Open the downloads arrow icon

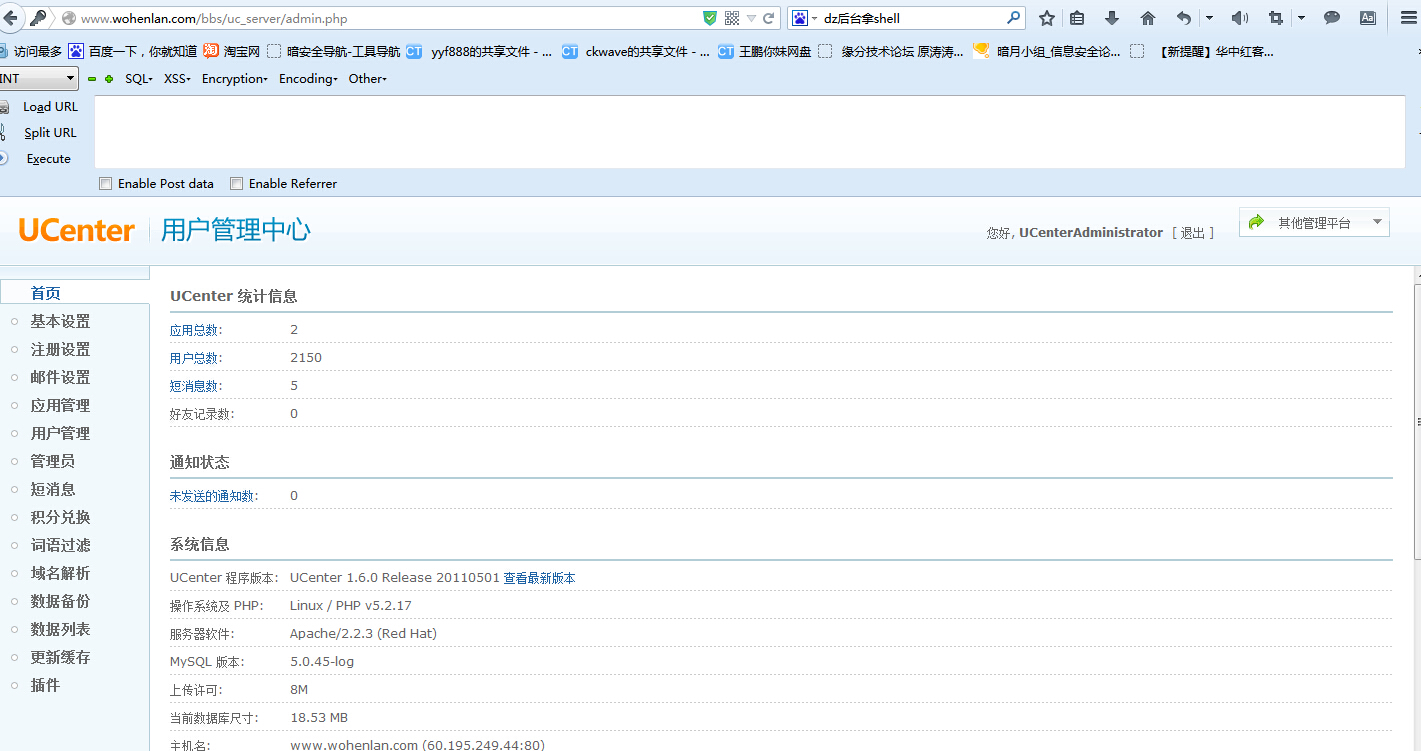click(1112, 18)
